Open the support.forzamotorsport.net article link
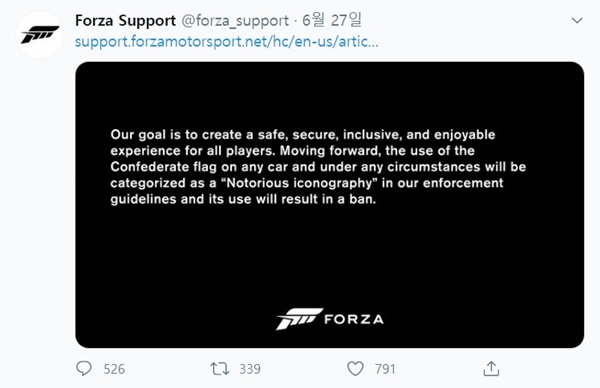The height and width of the screenshot is (388, 600). [x=227, y=41]
